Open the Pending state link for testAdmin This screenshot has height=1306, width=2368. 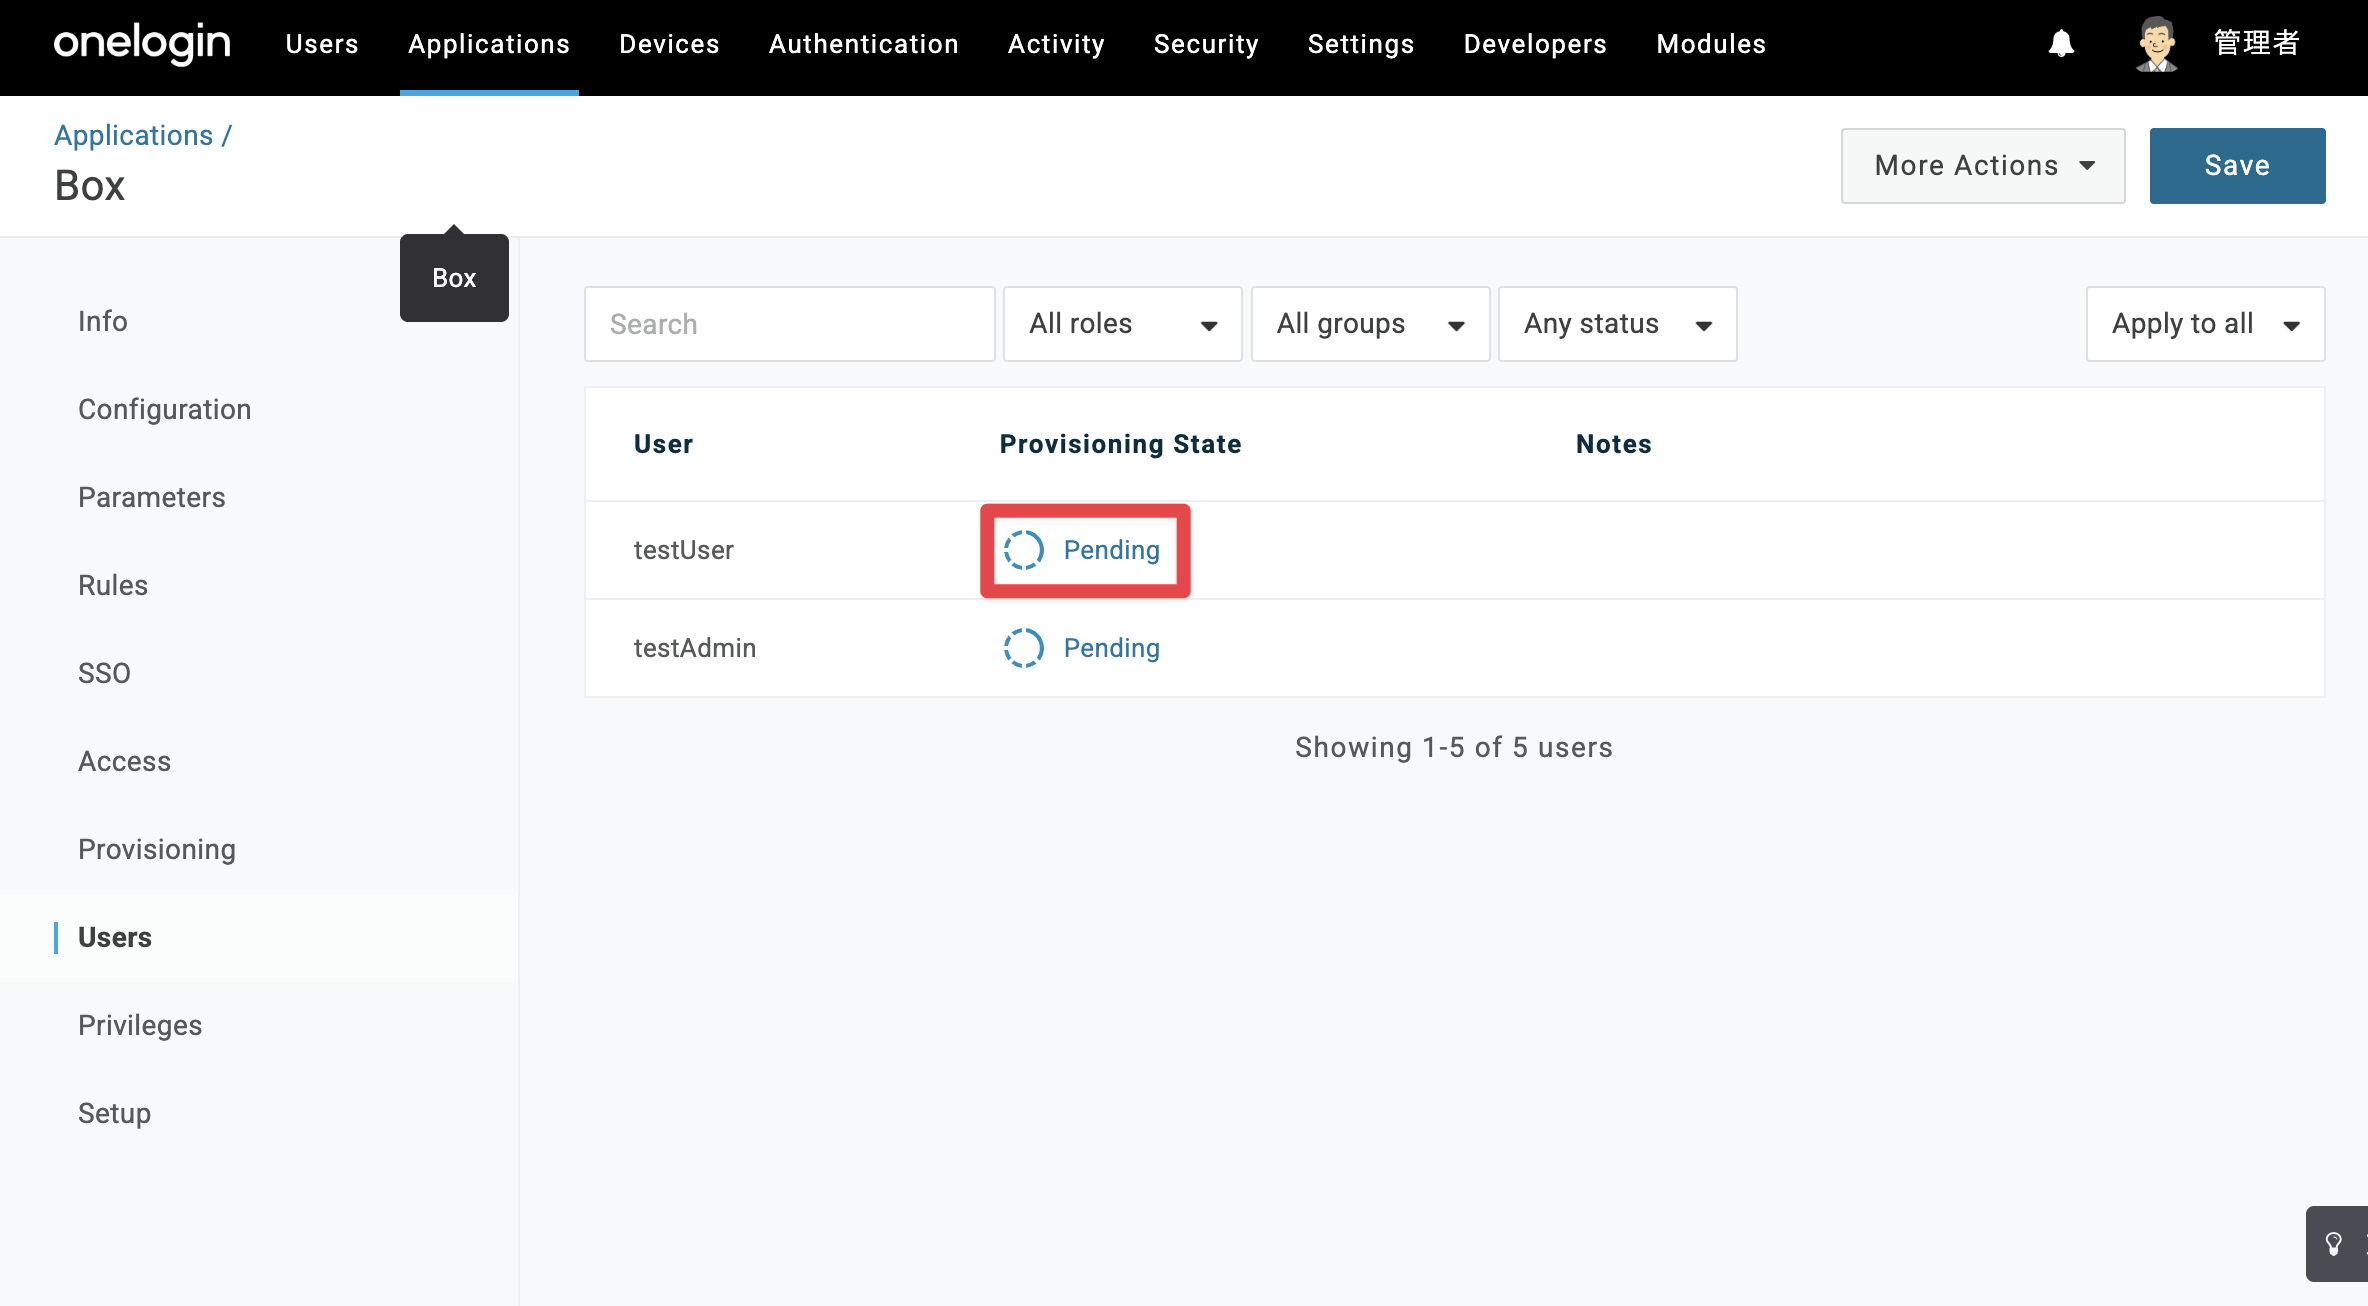pyautogui.click(x=1112, y=648)
